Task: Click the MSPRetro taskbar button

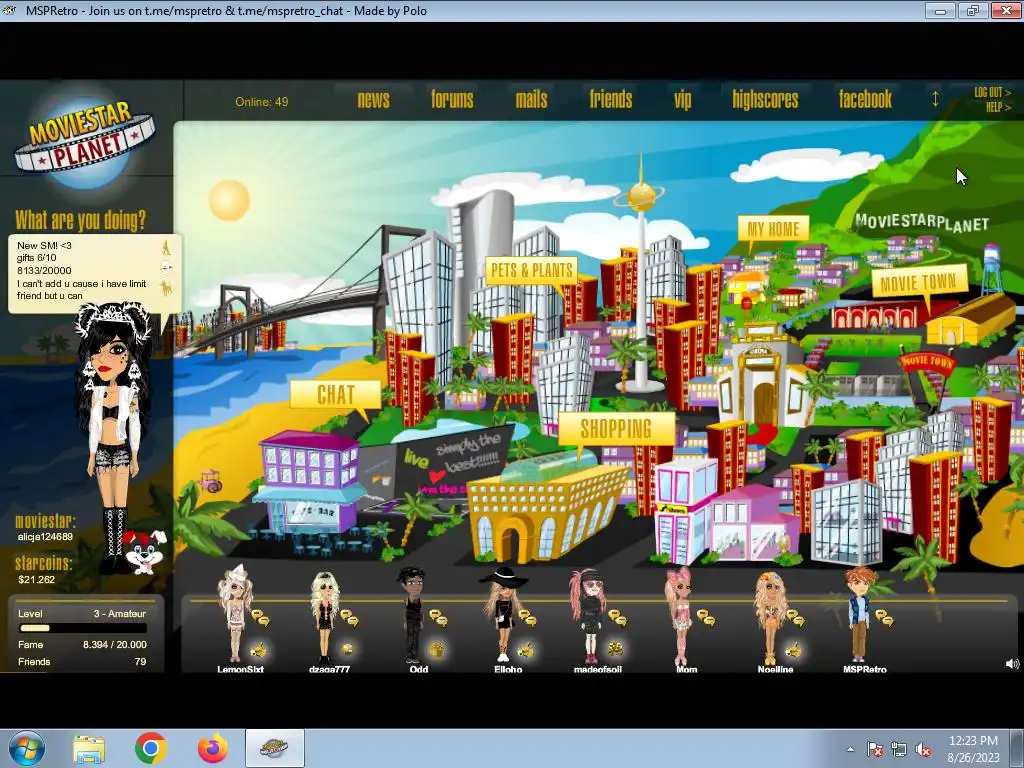Action: click(x=275, y=748)
